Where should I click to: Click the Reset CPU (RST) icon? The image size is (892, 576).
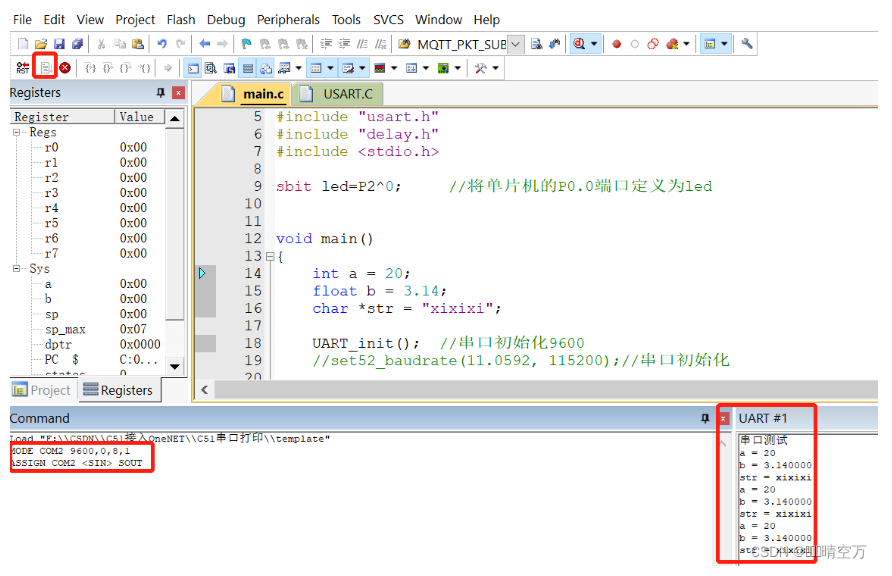22,68
